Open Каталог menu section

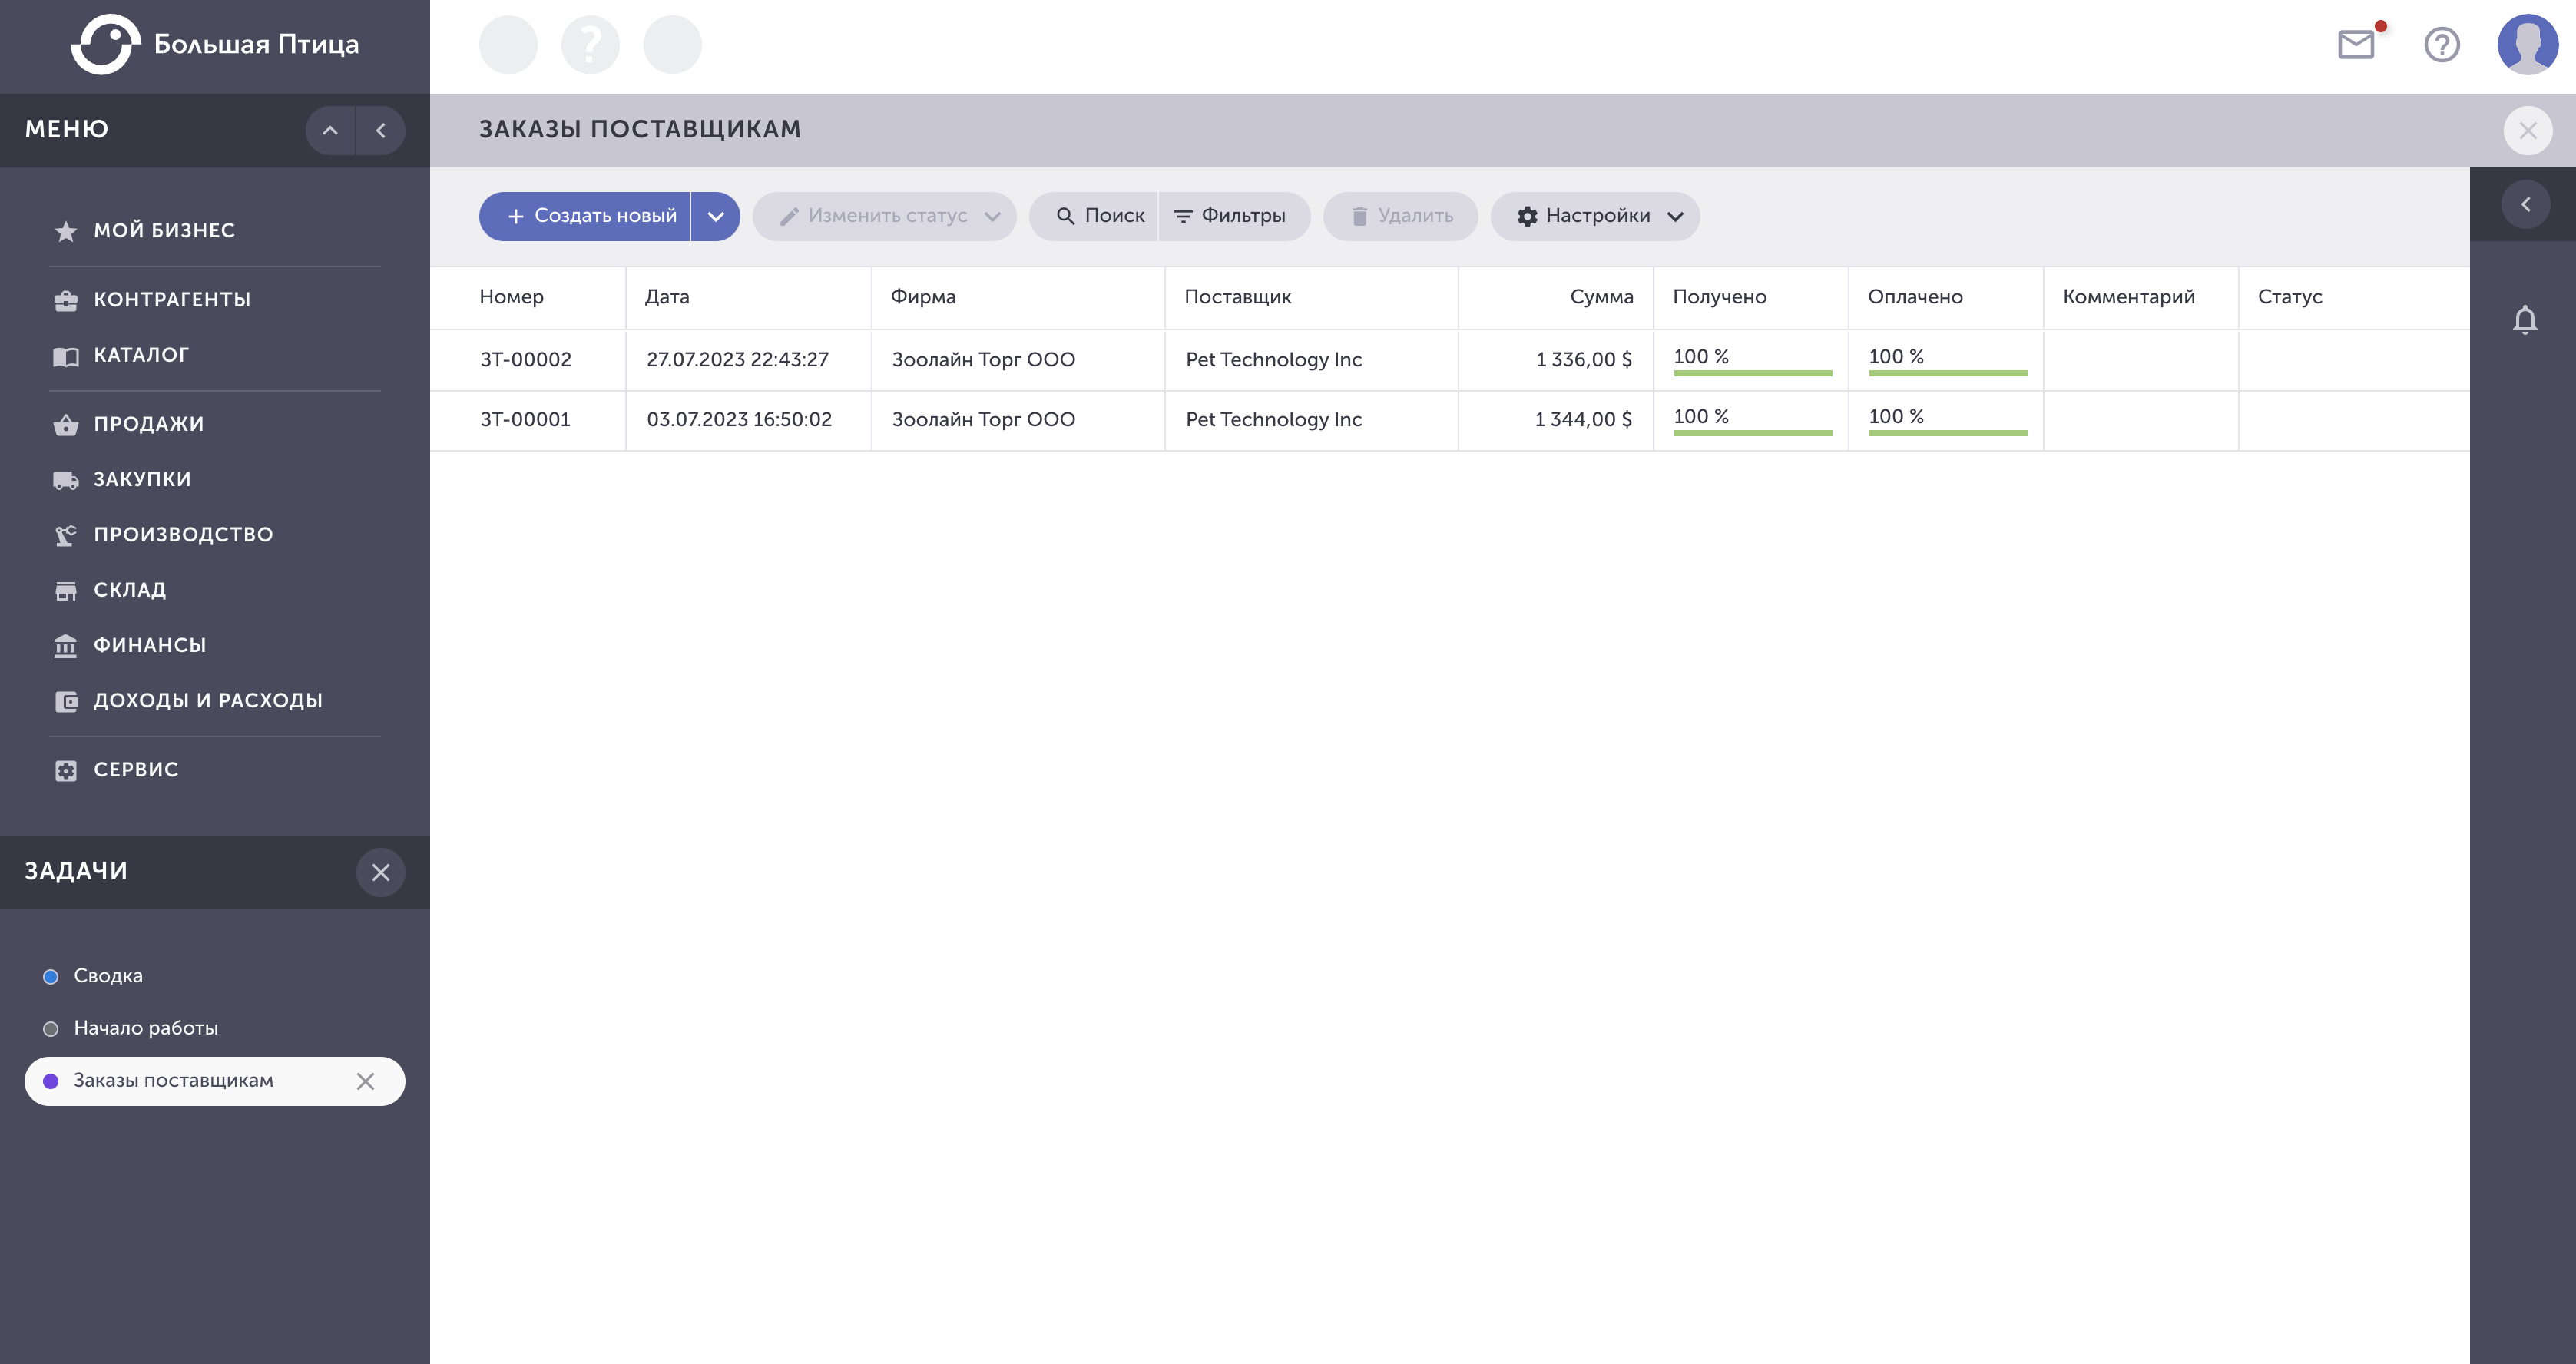pyautogui.click(x=141, y=355)
